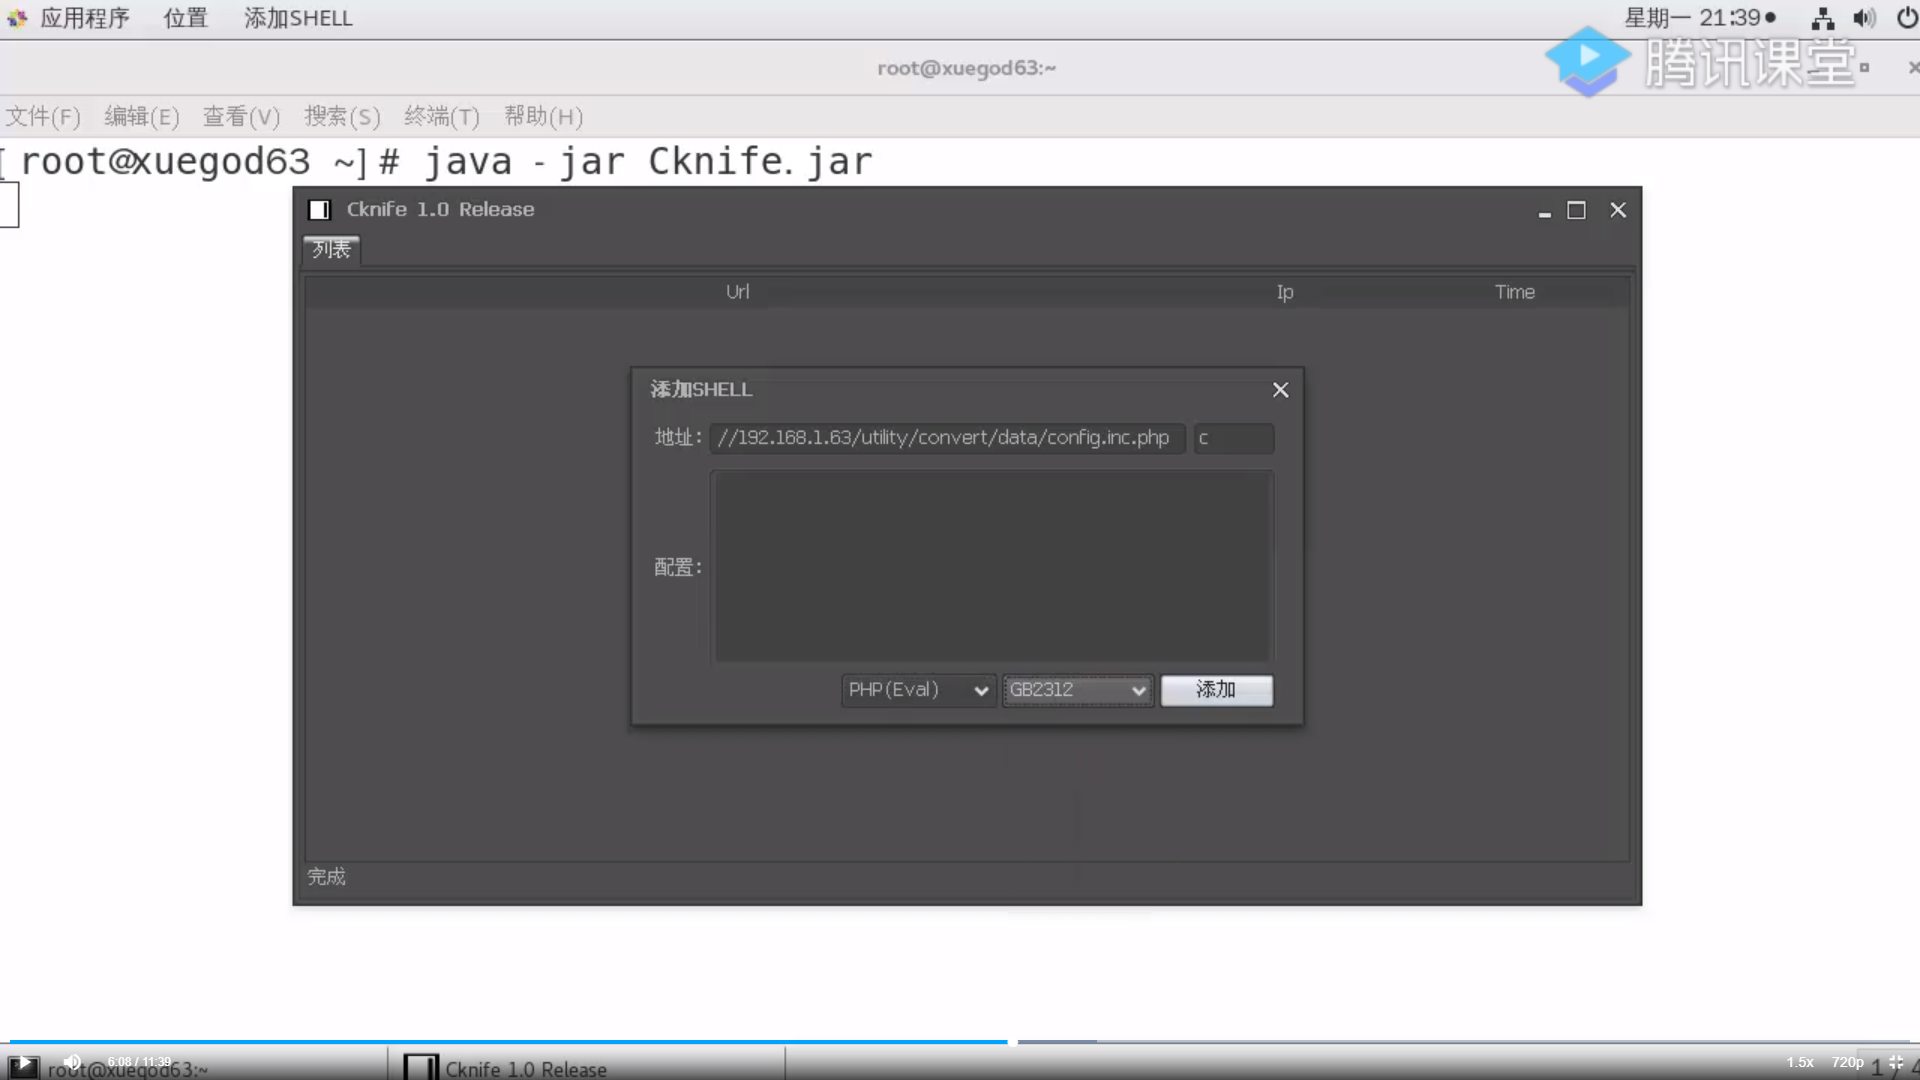Enter fullscreen via the player icon
1920x1080 pixels.
pyautogui.click(x=1897, y=1062)
